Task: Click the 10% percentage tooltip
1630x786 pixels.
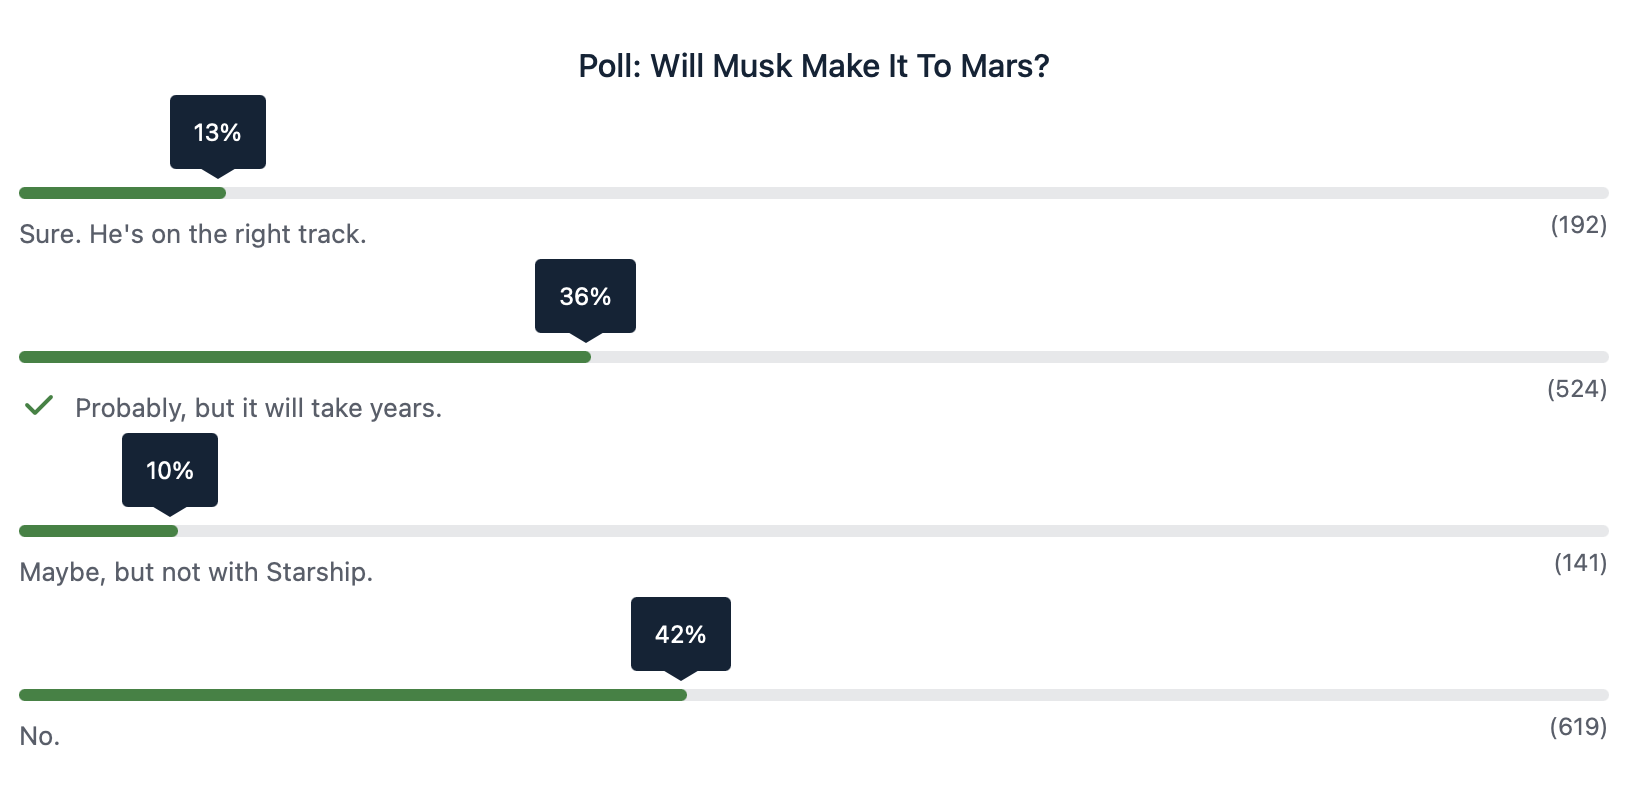Action: pyautogui.click(x=170, y=470)
